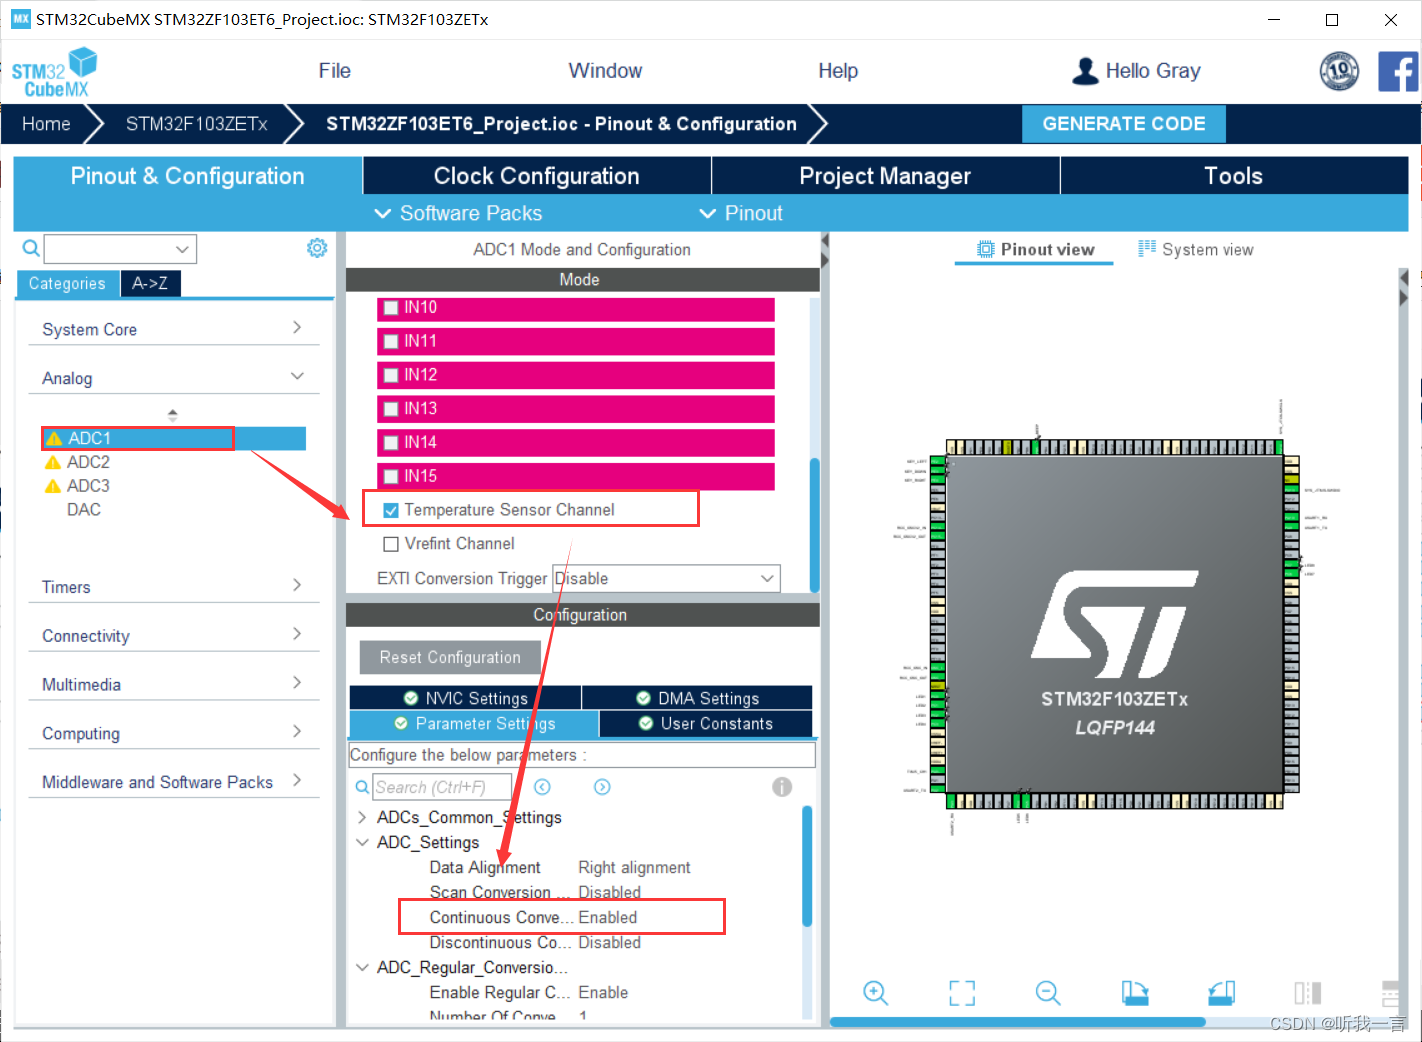
Task: Click the zoom in icon below chip
Action: (875, 992)
